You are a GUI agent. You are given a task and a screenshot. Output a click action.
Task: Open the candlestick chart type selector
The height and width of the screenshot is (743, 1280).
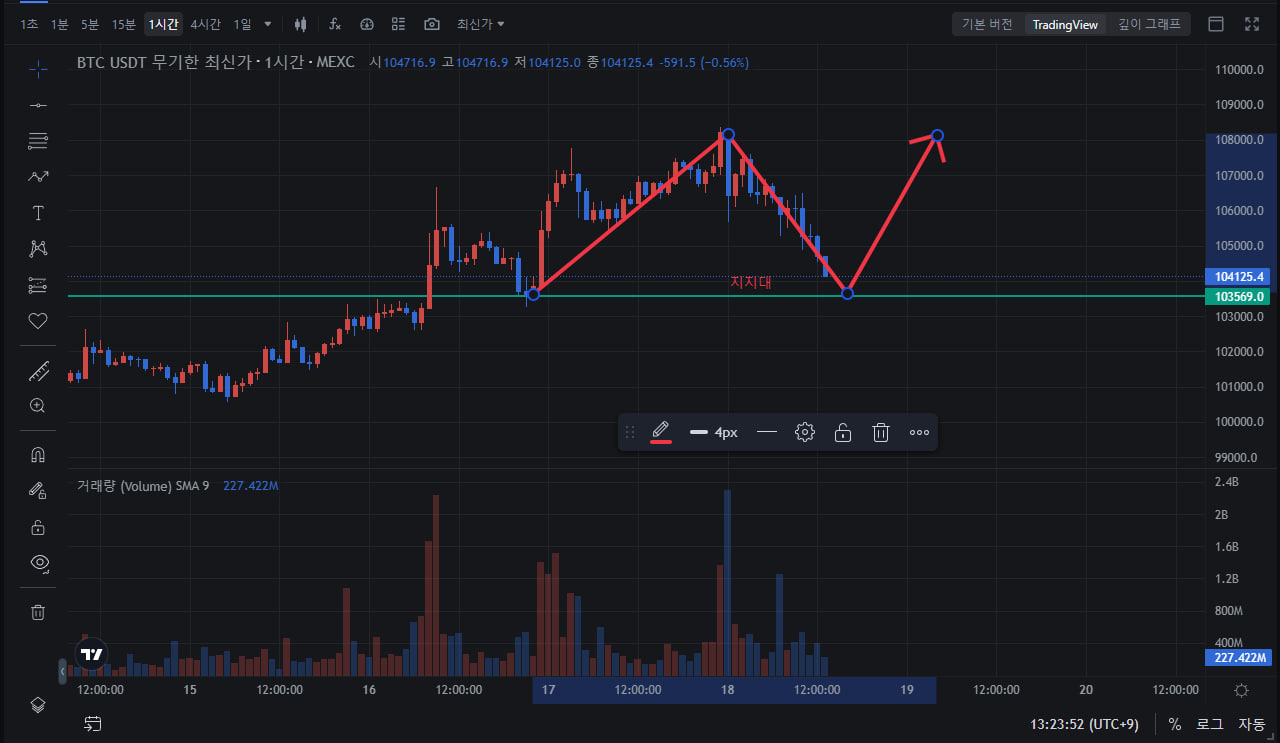[300, 24]
